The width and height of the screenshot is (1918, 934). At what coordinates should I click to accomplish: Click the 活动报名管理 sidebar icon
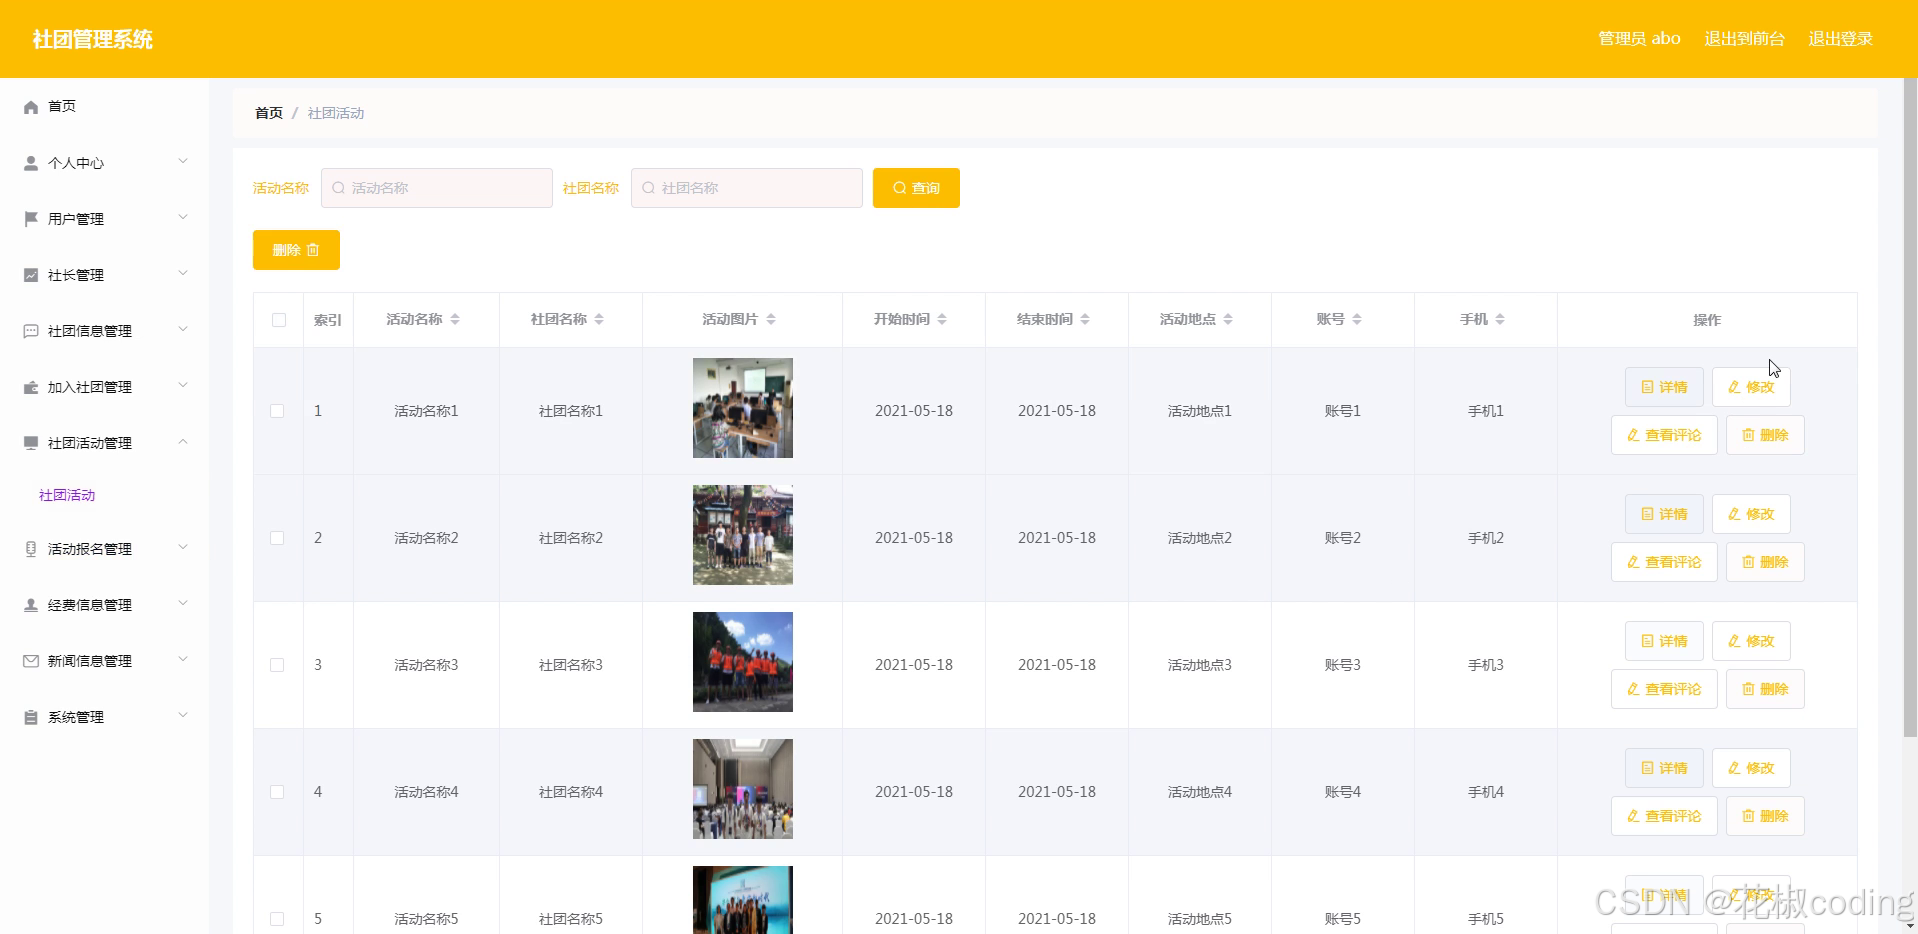tap(31, 549)
